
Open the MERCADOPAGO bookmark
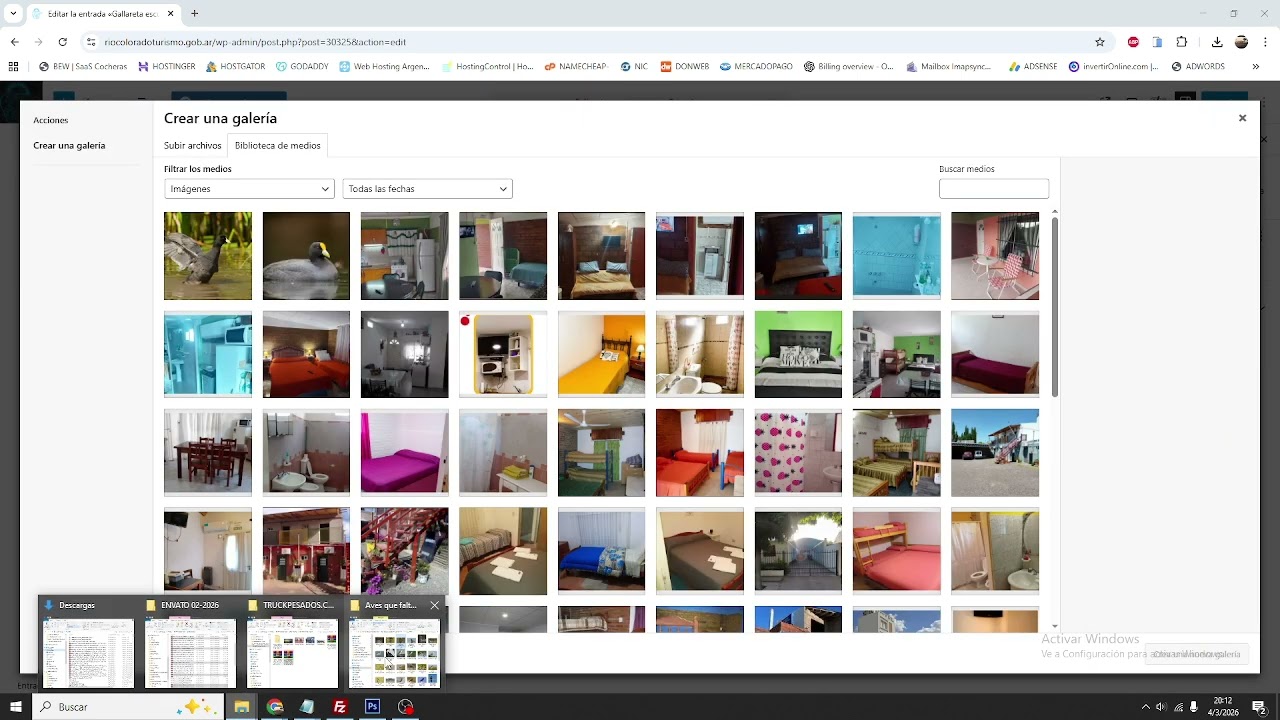tap(756, 67)
